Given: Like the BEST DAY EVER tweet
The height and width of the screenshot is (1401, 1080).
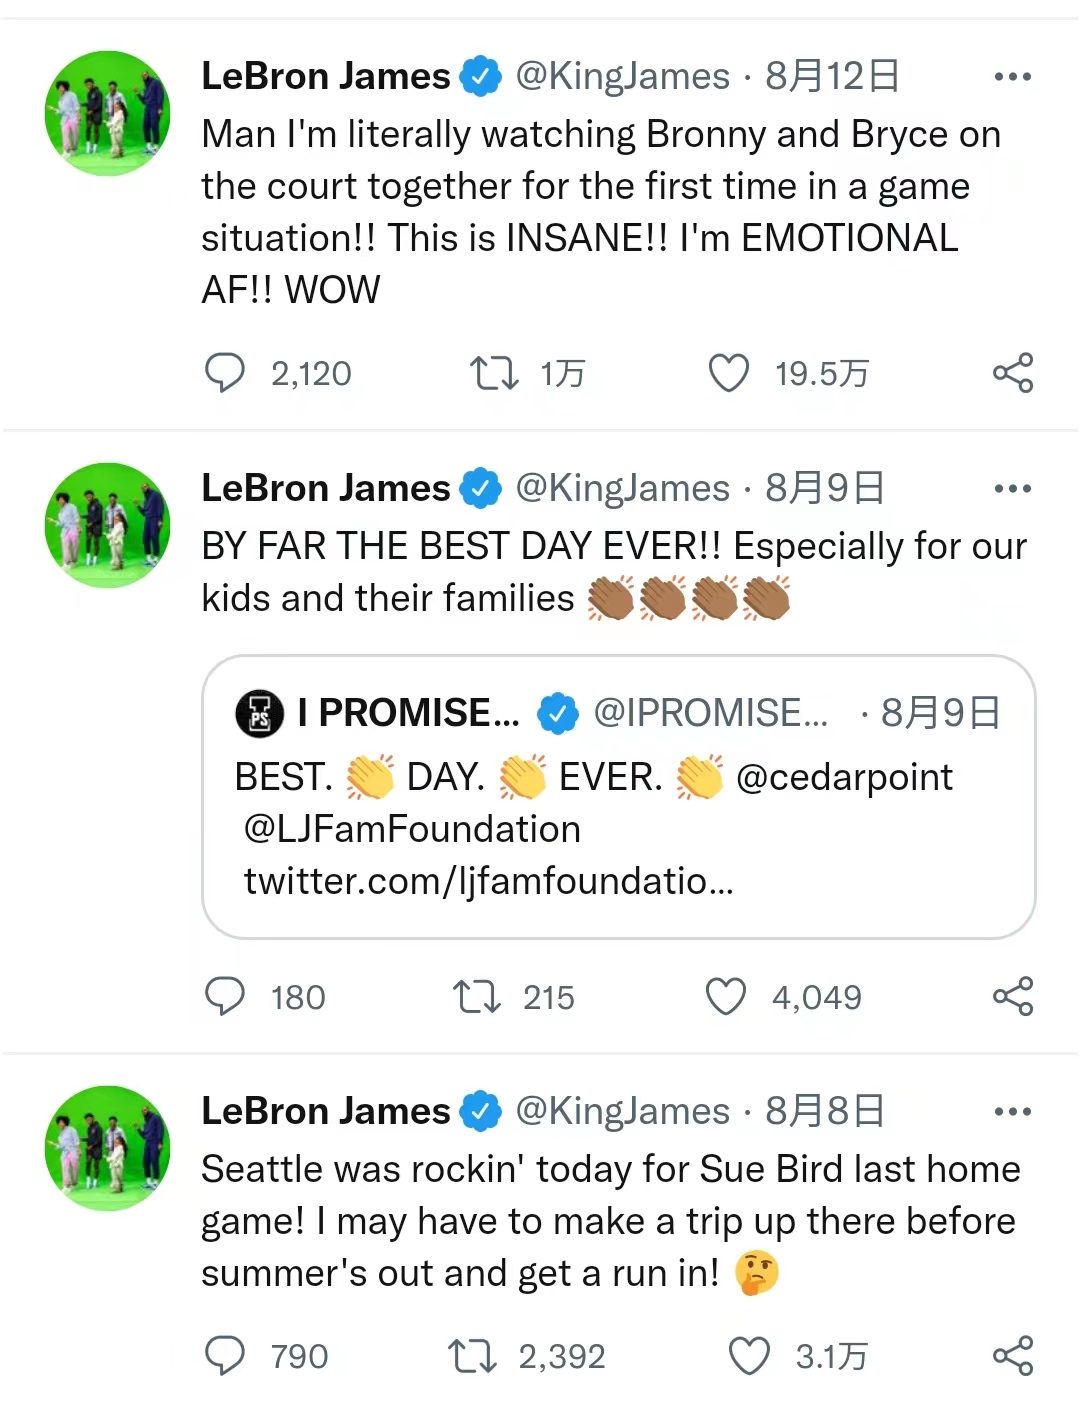Looking at the screenshot, I should pos(726,997).
